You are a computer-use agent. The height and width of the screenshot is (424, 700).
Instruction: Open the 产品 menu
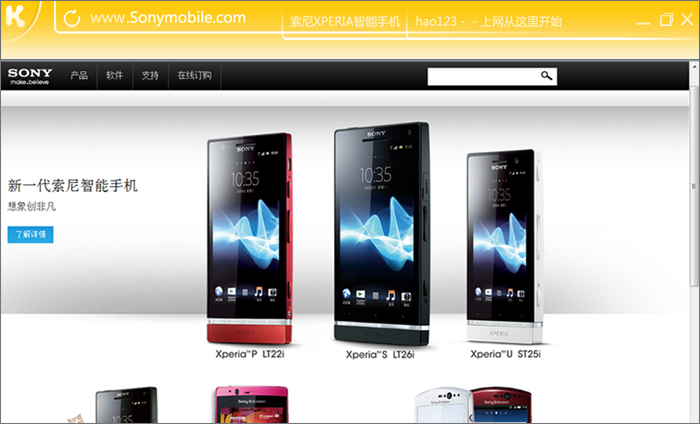coord(79,75)
